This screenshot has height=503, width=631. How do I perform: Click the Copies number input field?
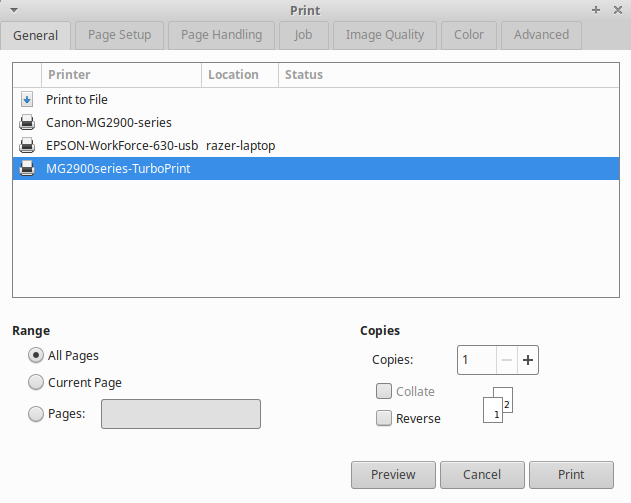pyautogui.click(x=477, y=360)
